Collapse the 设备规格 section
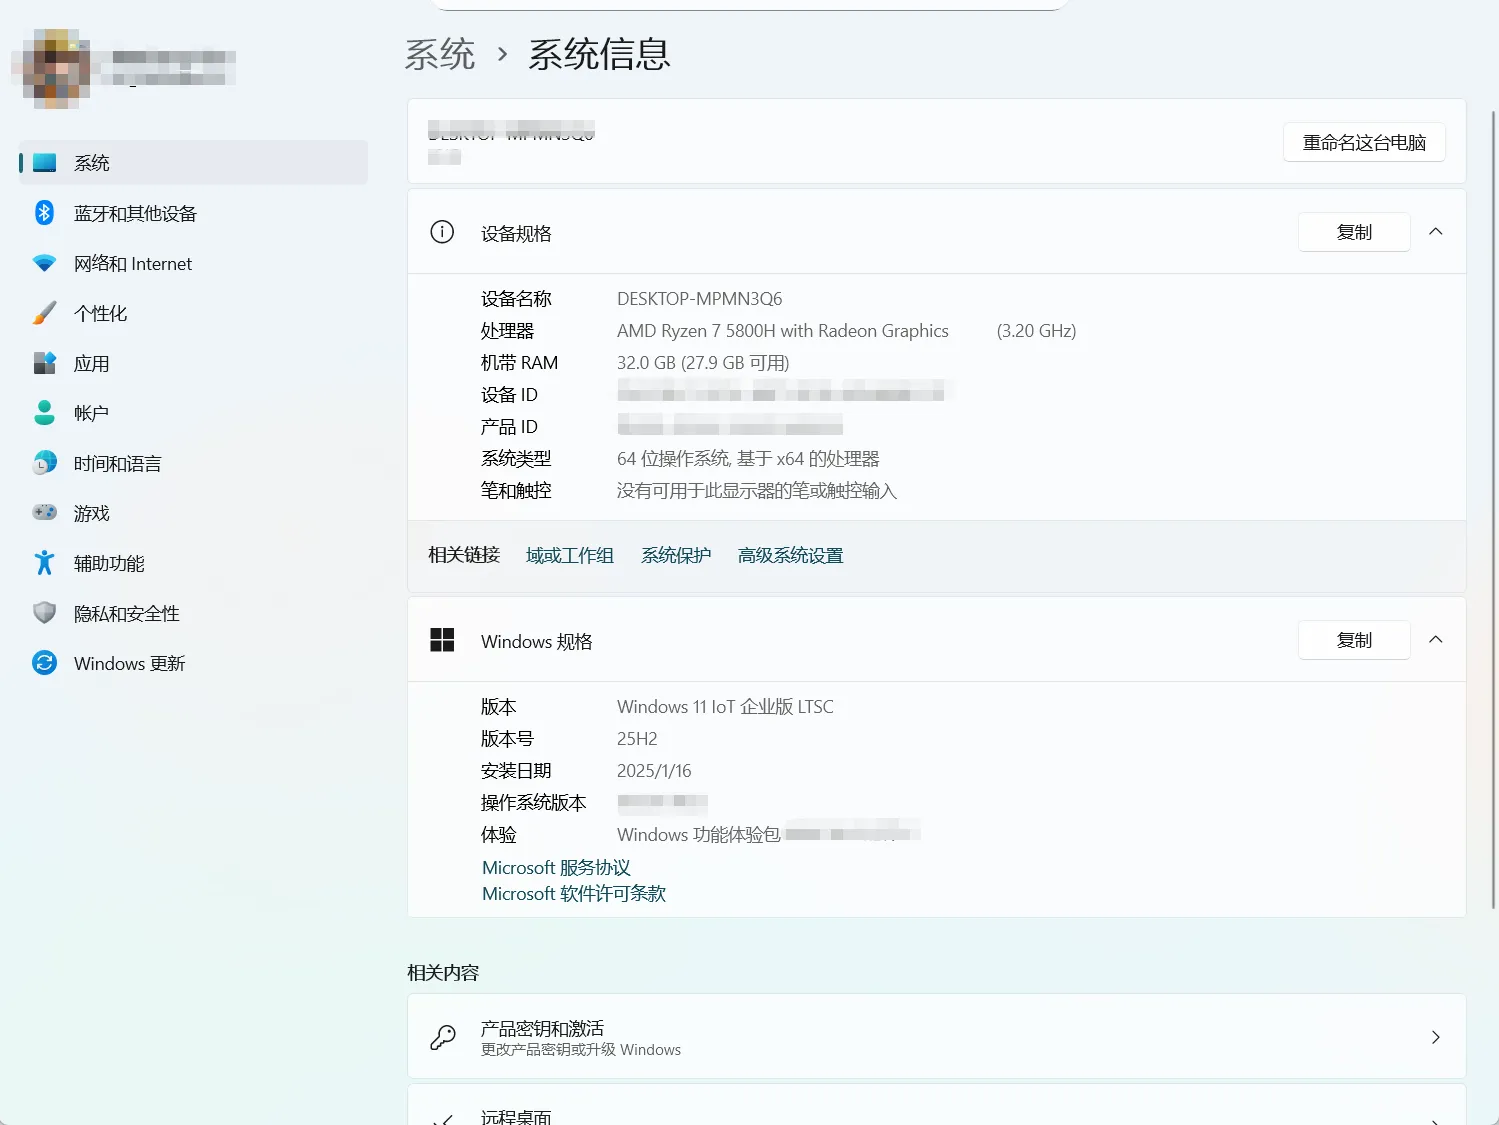Image resolution: width=1499 pixels, height=1125 pixels. (1436, 231)
